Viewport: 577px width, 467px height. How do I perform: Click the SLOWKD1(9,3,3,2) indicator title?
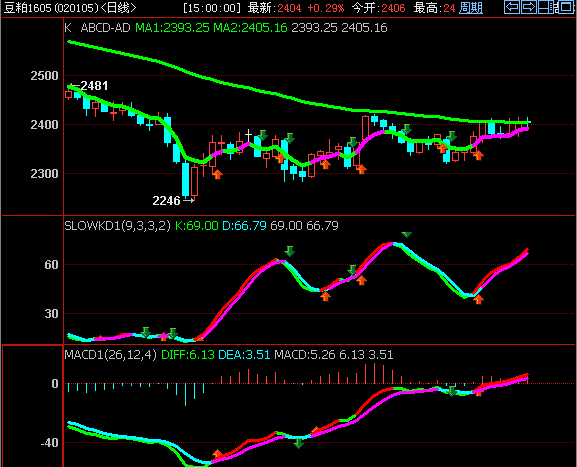(117, 226)
